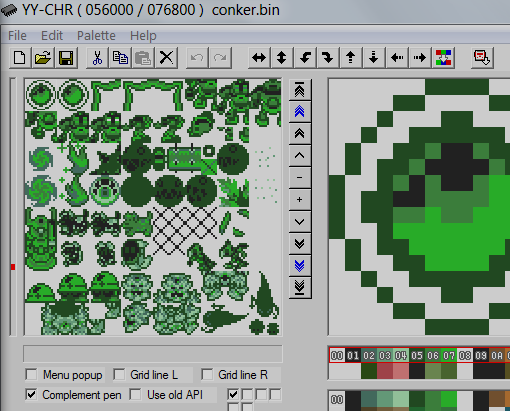The image size is (510, 411).
Task: Click the Copy icon in toolbar
Action: pos(120,58)
